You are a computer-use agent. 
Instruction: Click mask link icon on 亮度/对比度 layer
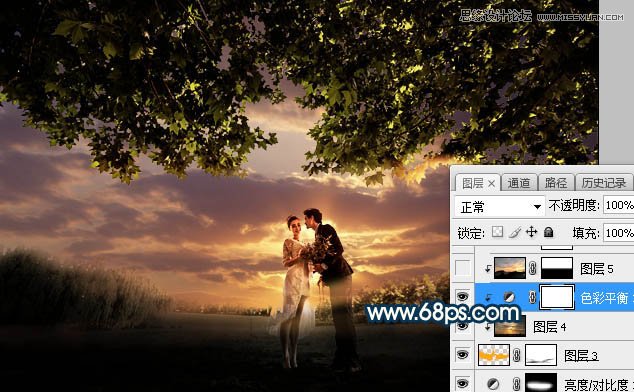[x=516, y=383]
